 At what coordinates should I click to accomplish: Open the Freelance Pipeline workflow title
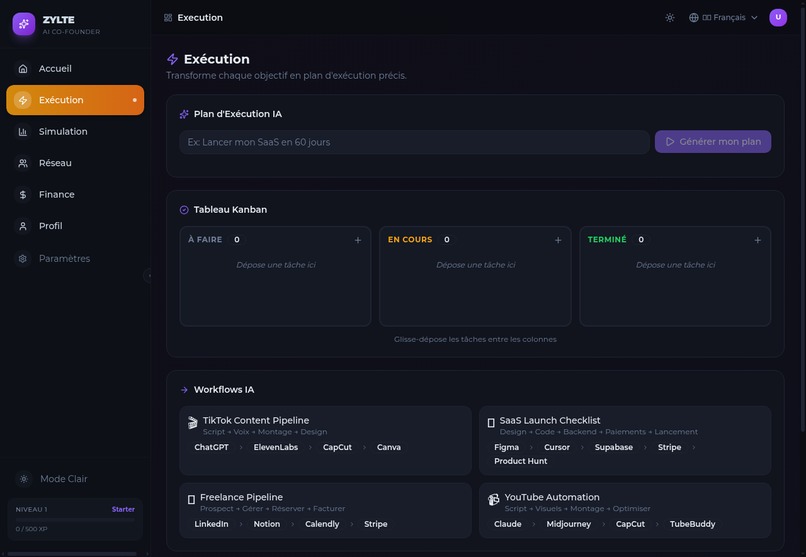[x=241, y=497]
